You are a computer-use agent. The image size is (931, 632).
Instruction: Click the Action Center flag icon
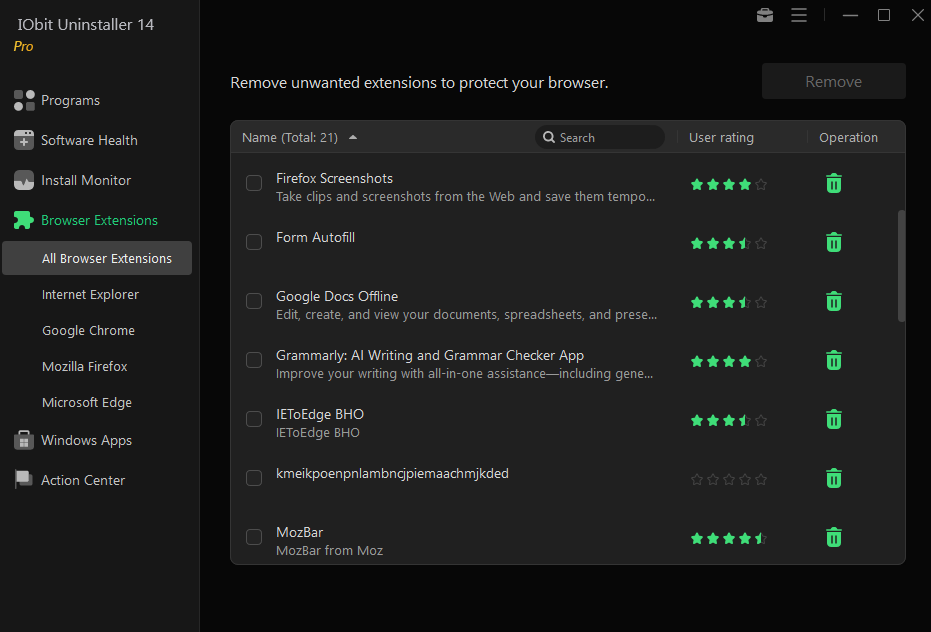coord(24,479)
